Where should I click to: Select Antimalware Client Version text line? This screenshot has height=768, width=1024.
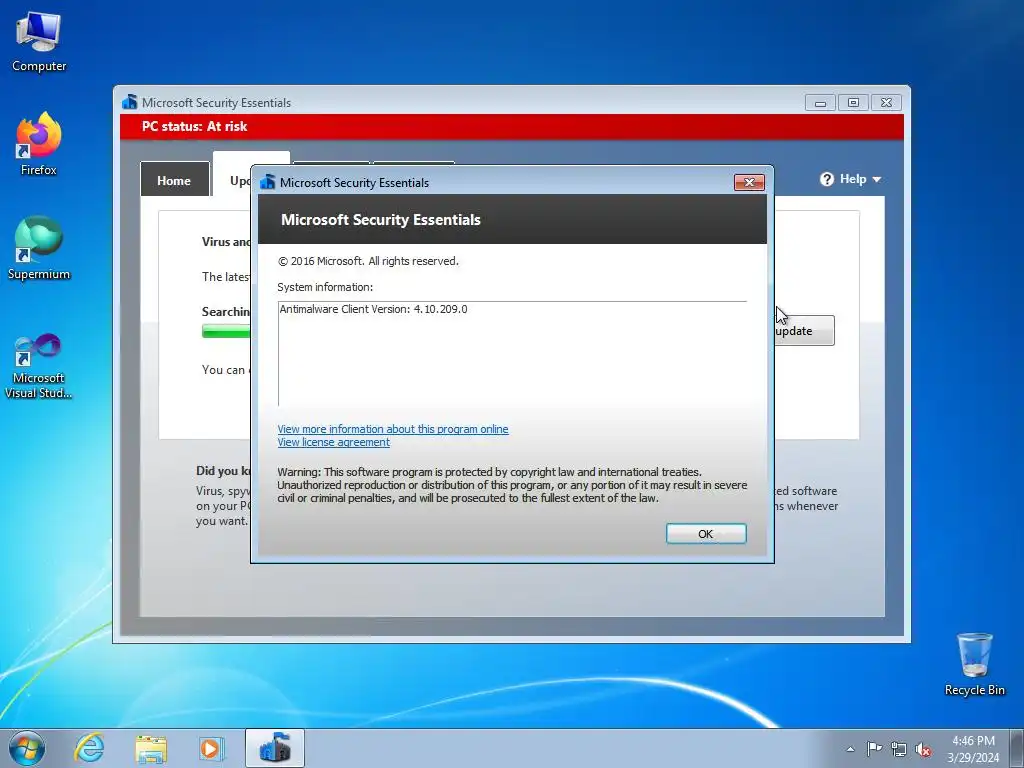point(374,309)
